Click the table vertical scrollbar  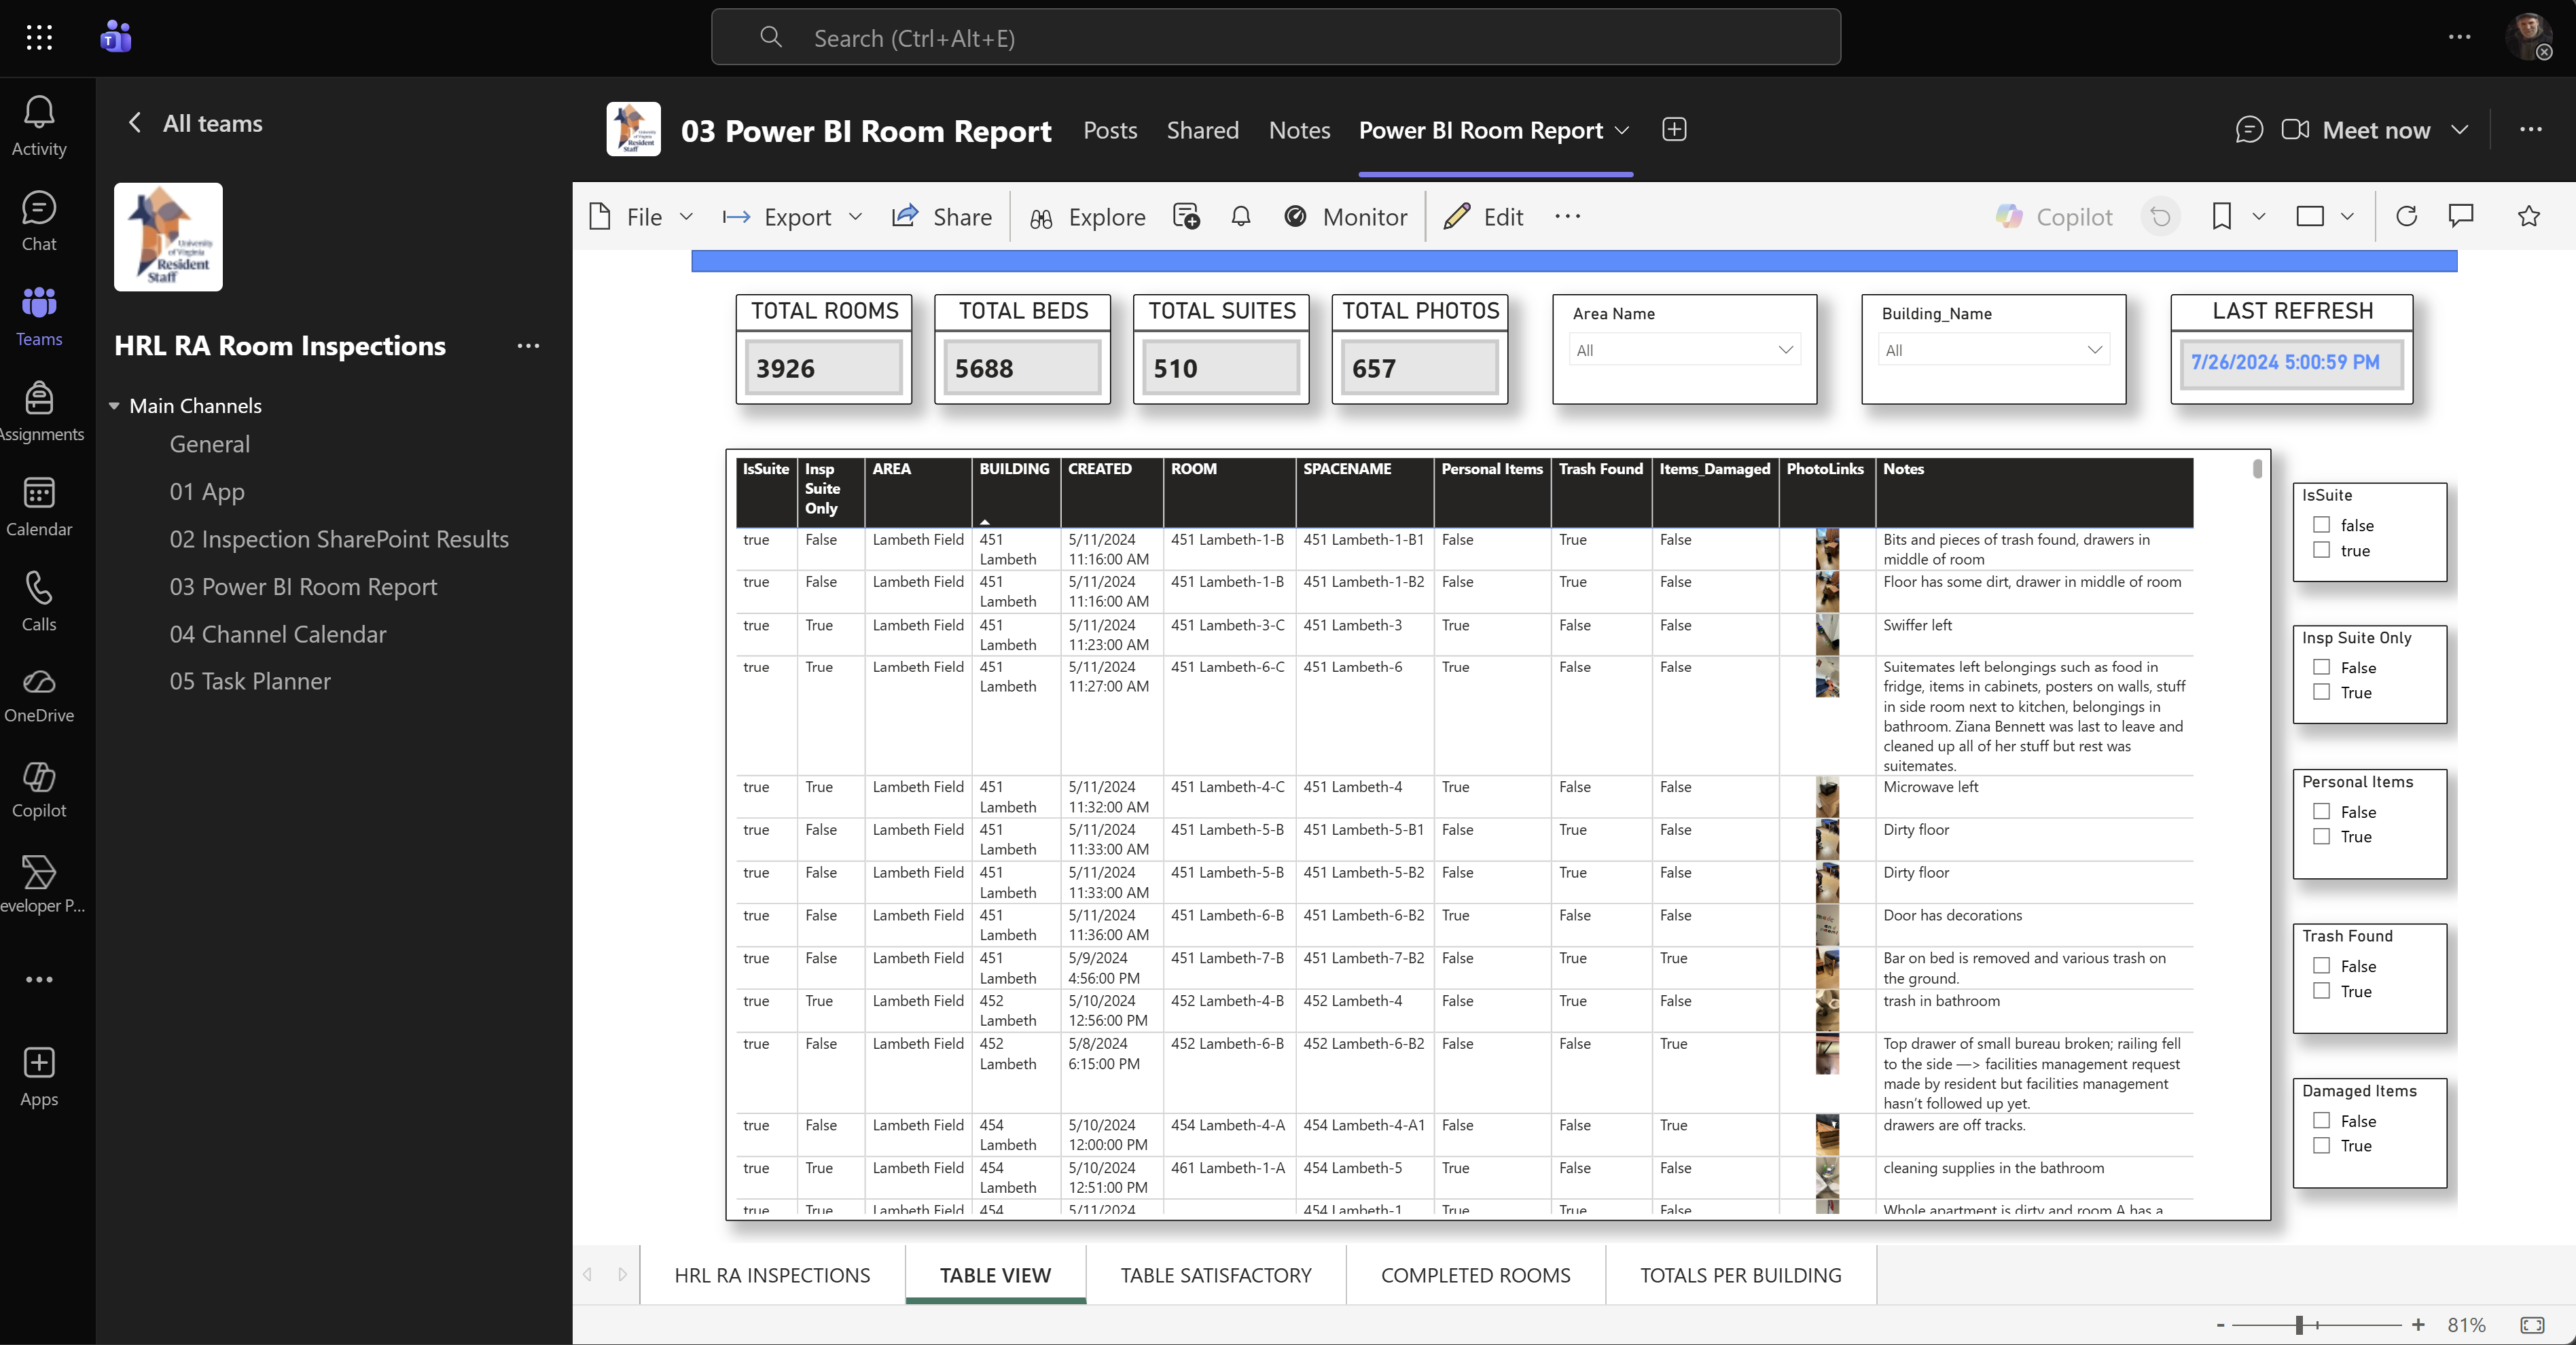coord(2257,468)
